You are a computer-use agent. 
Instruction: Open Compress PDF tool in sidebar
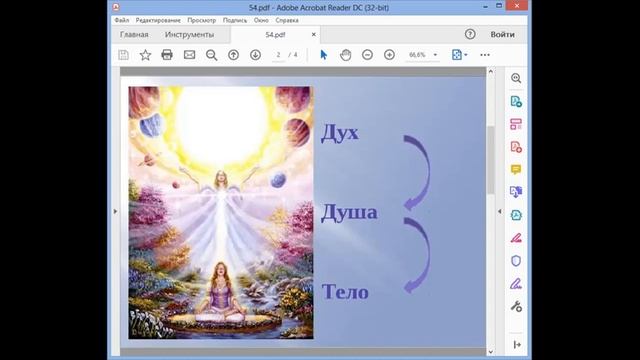click(516, 215)
